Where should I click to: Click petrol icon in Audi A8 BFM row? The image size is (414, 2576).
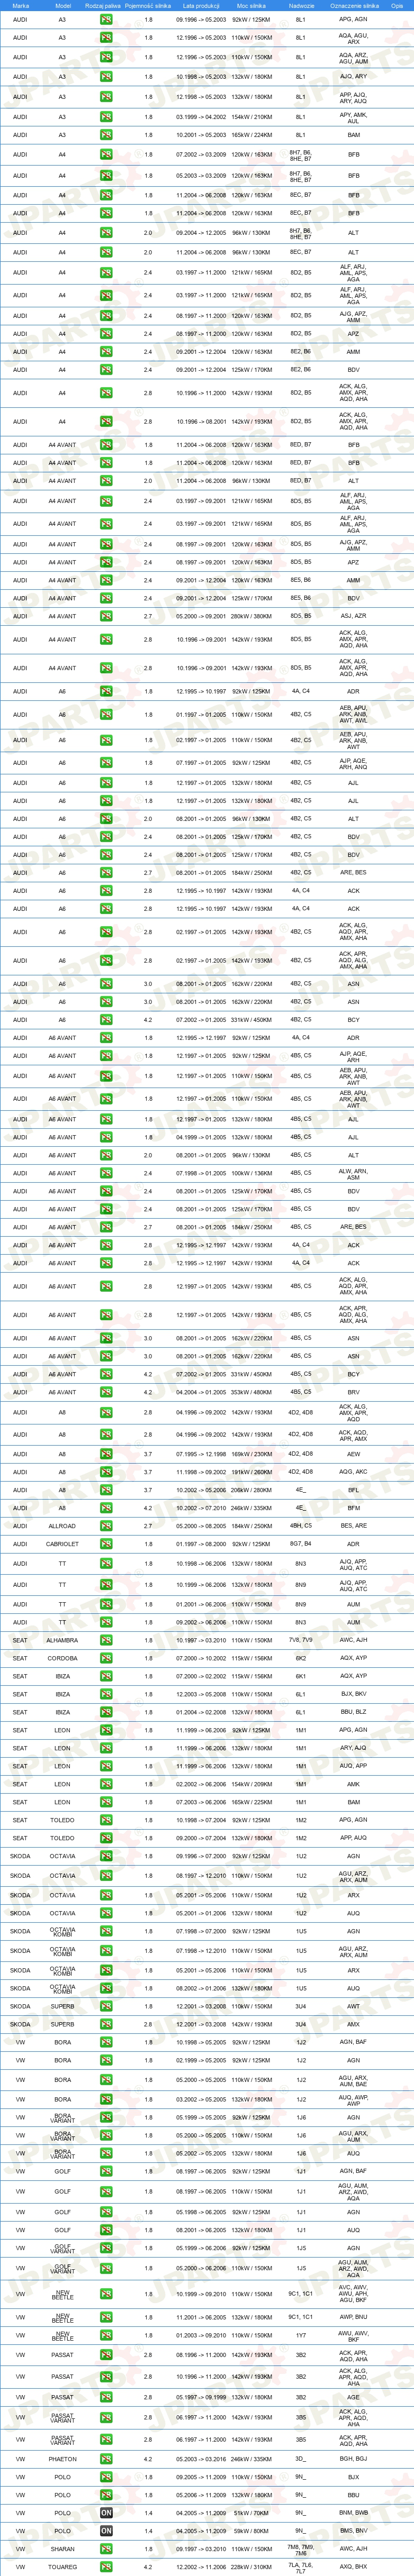pos(106,1508)
